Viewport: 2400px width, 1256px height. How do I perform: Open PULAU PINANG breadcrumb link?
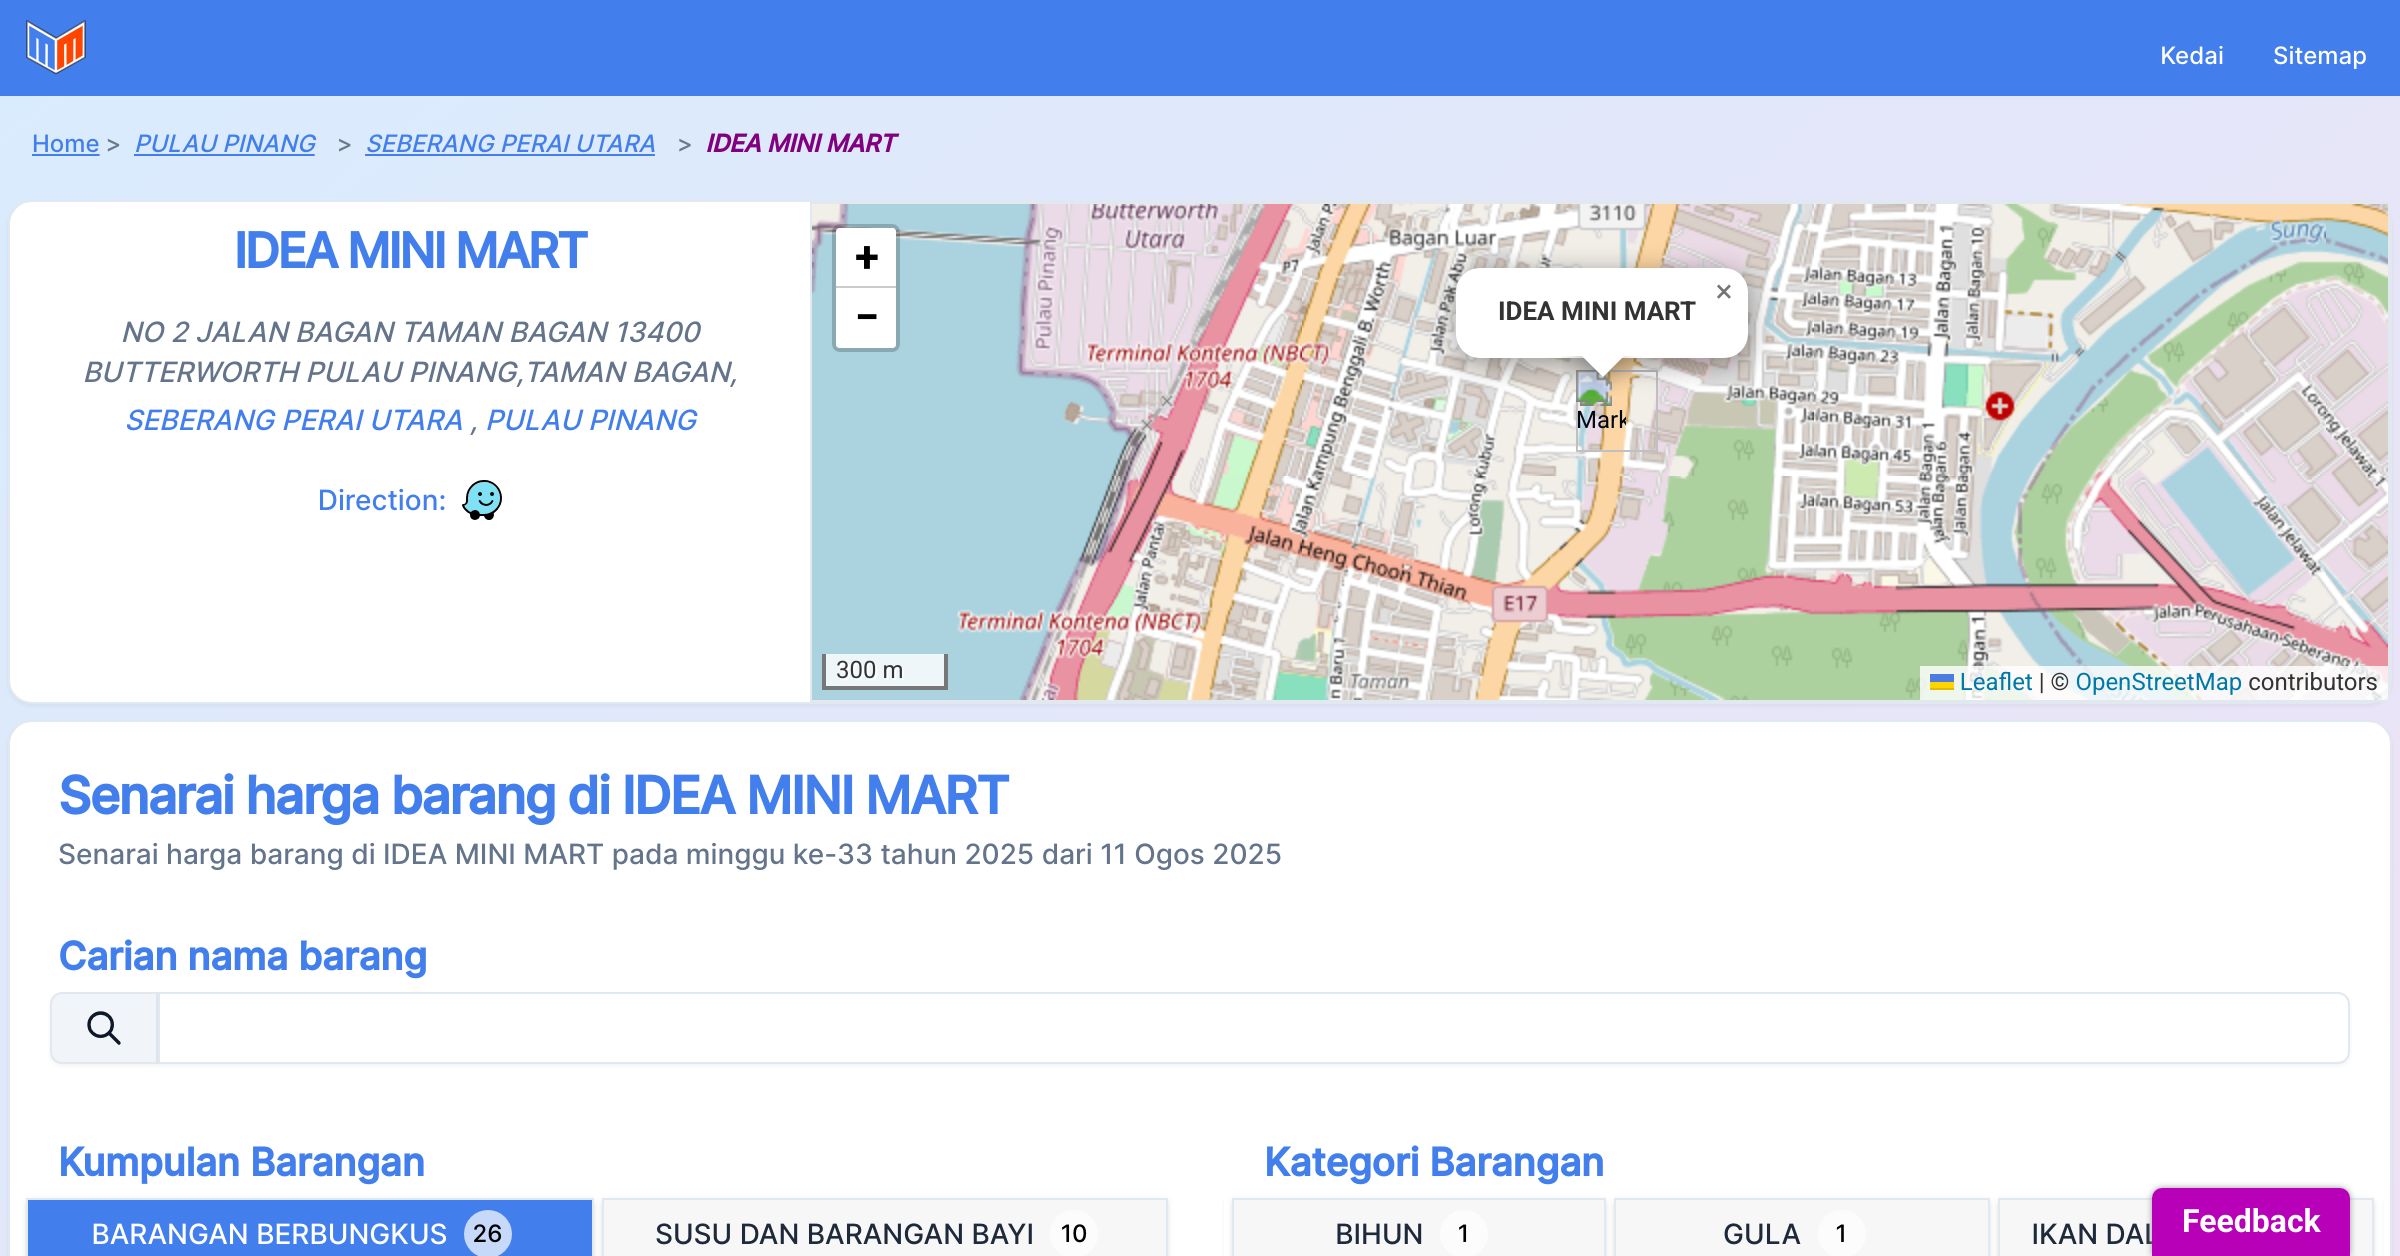coord(225,143)
